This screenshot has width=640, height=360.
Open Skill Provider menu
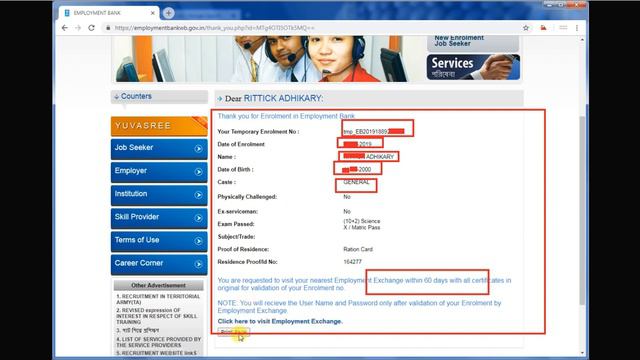(159, 218)
